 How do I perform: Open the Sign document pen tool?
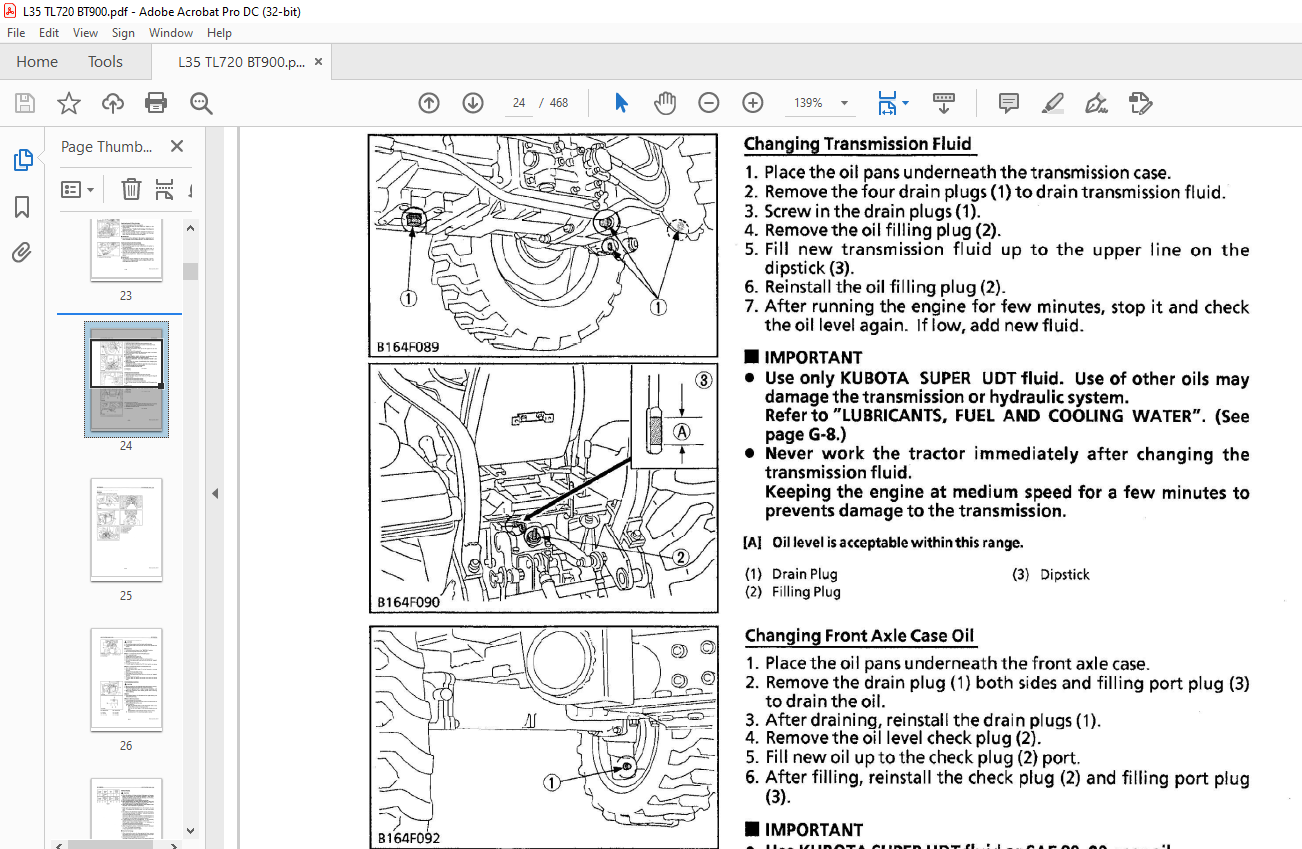point(1096,103)
